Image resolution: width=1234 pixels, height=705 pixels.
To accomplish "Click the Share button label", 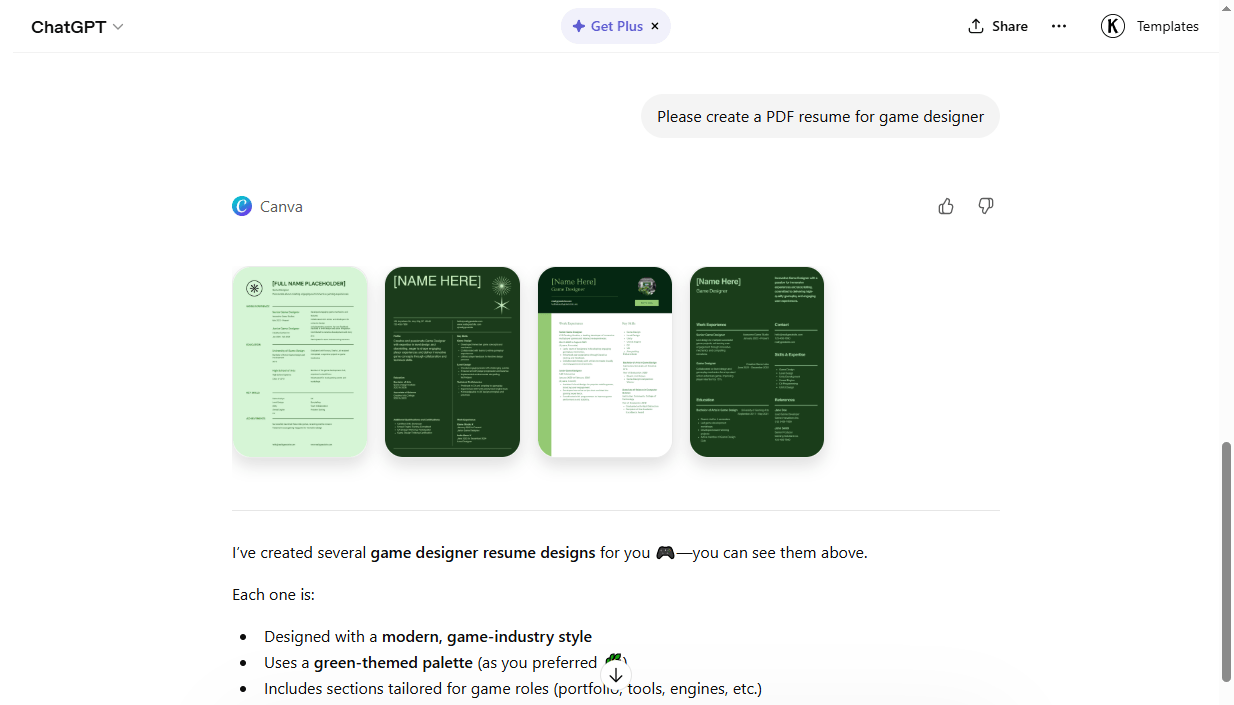I will [1010, 25].
